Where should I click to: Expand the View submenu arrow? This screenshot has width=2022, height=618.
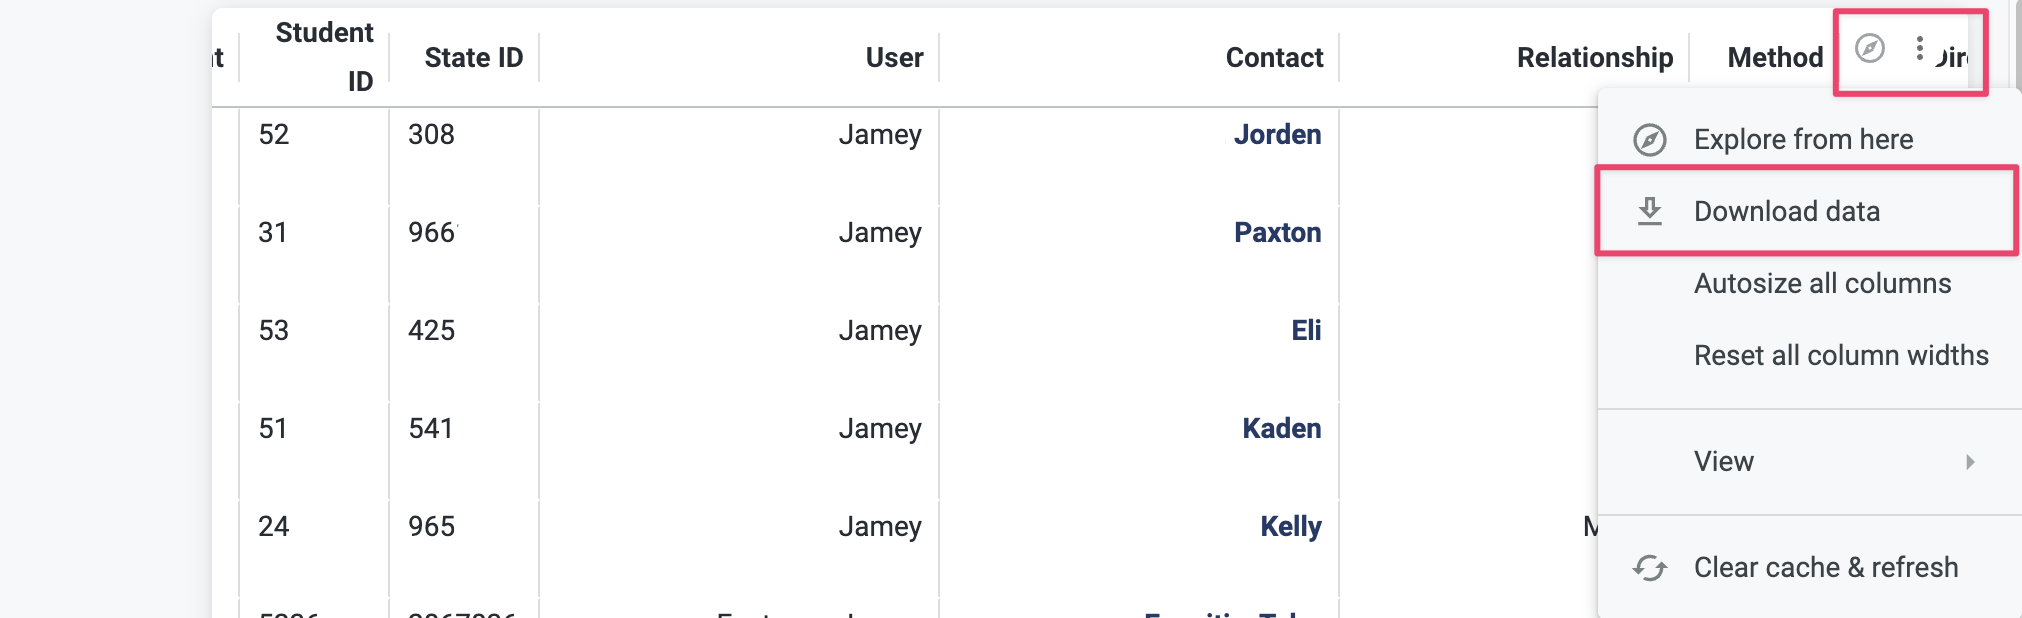[x=1969, y=462]
